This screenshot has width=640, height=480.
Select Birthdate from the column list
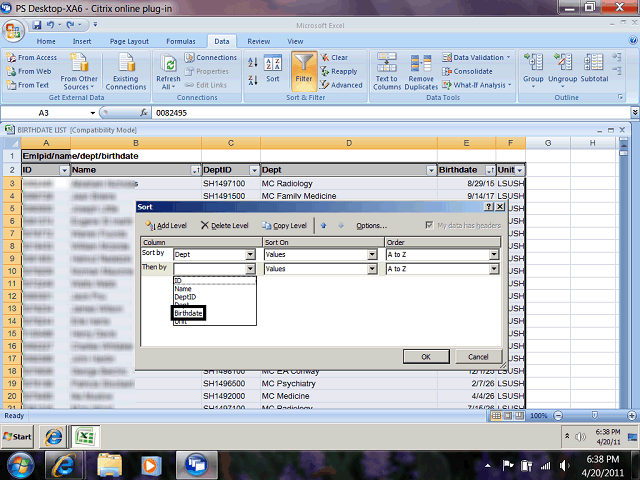point(188,313)
